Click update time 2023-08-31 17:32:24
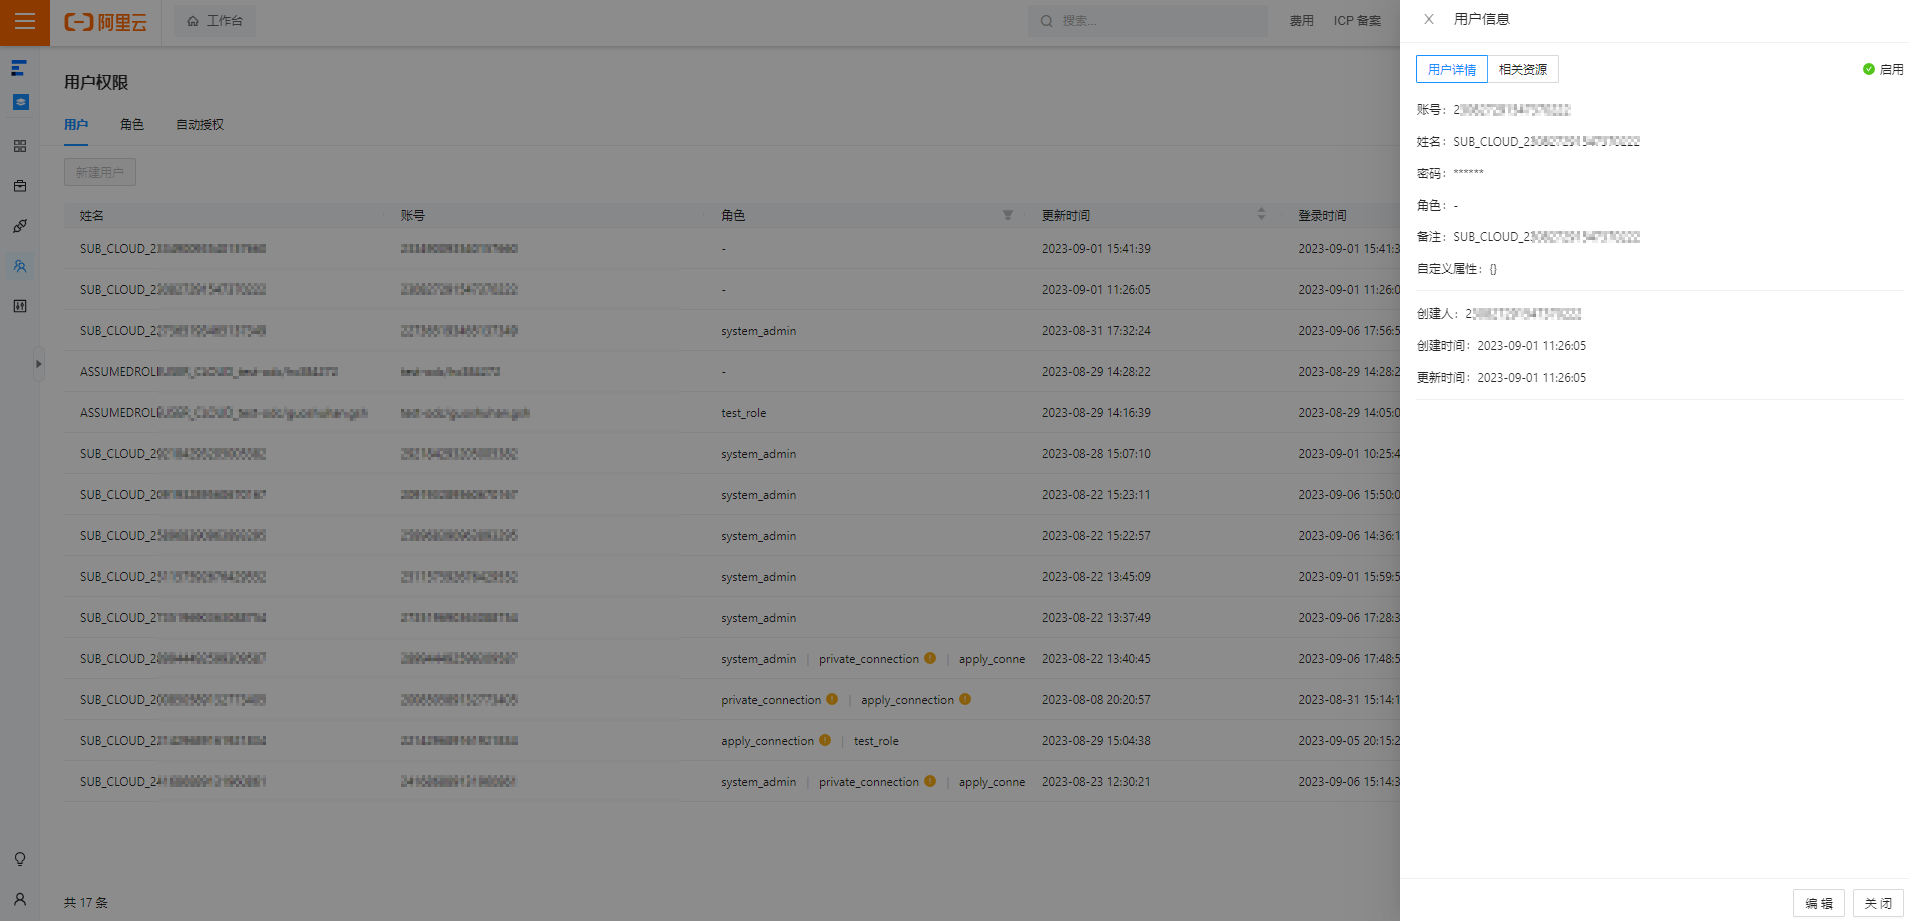 (1096, 330)
